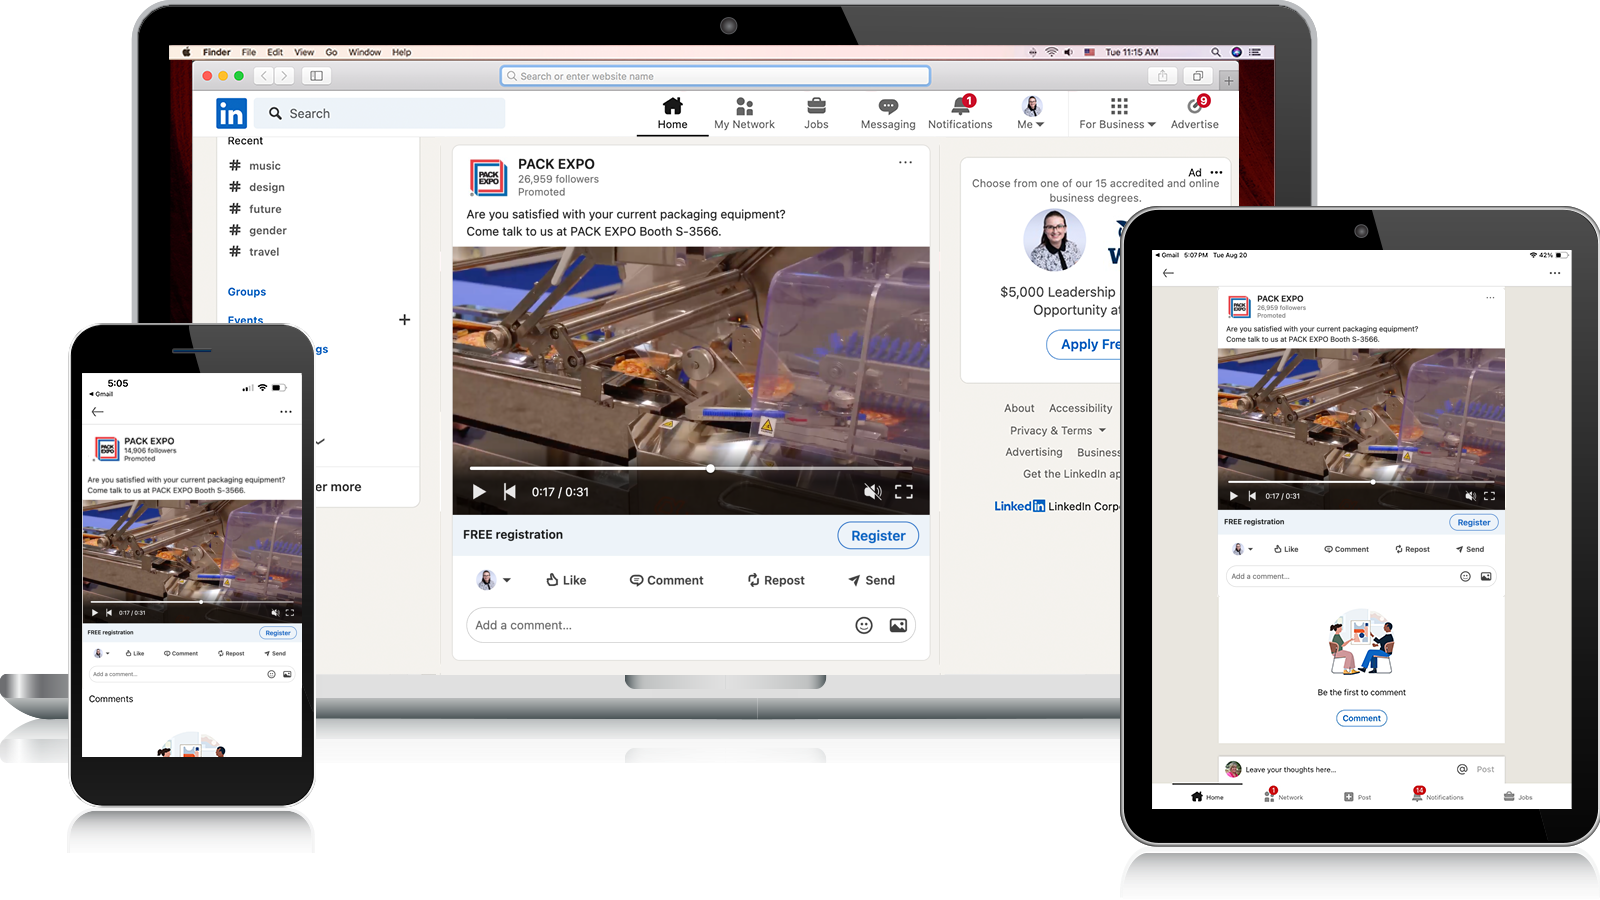Click Safari address bar on laptop
Screen dimensions: 1600x900
tap(715, 76)
